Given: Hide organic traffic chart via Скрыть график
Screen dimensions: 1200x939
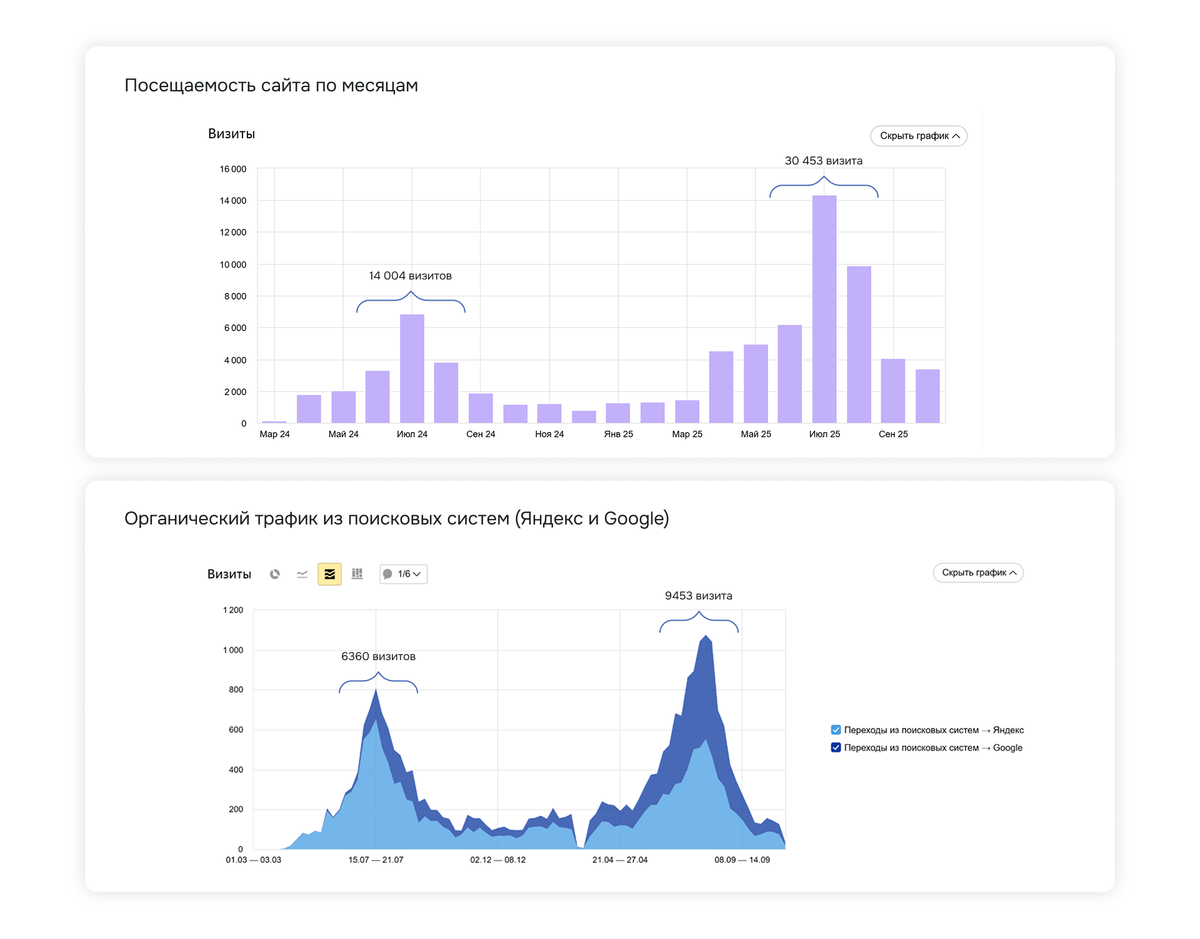Looking at the screenshot, I should pyautogui.click(x=978, y=573).
